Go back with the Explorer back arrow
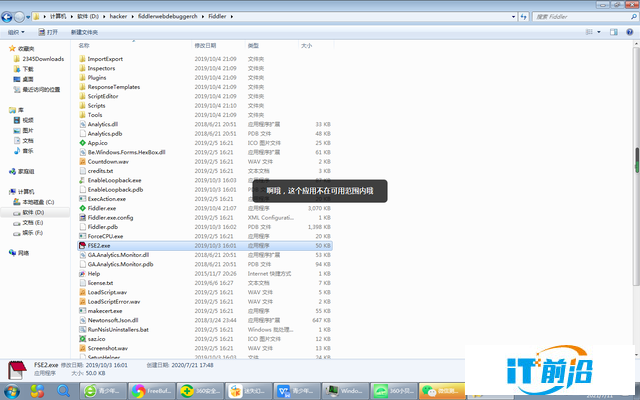640x400 pixels. click(x=7, y=17)
